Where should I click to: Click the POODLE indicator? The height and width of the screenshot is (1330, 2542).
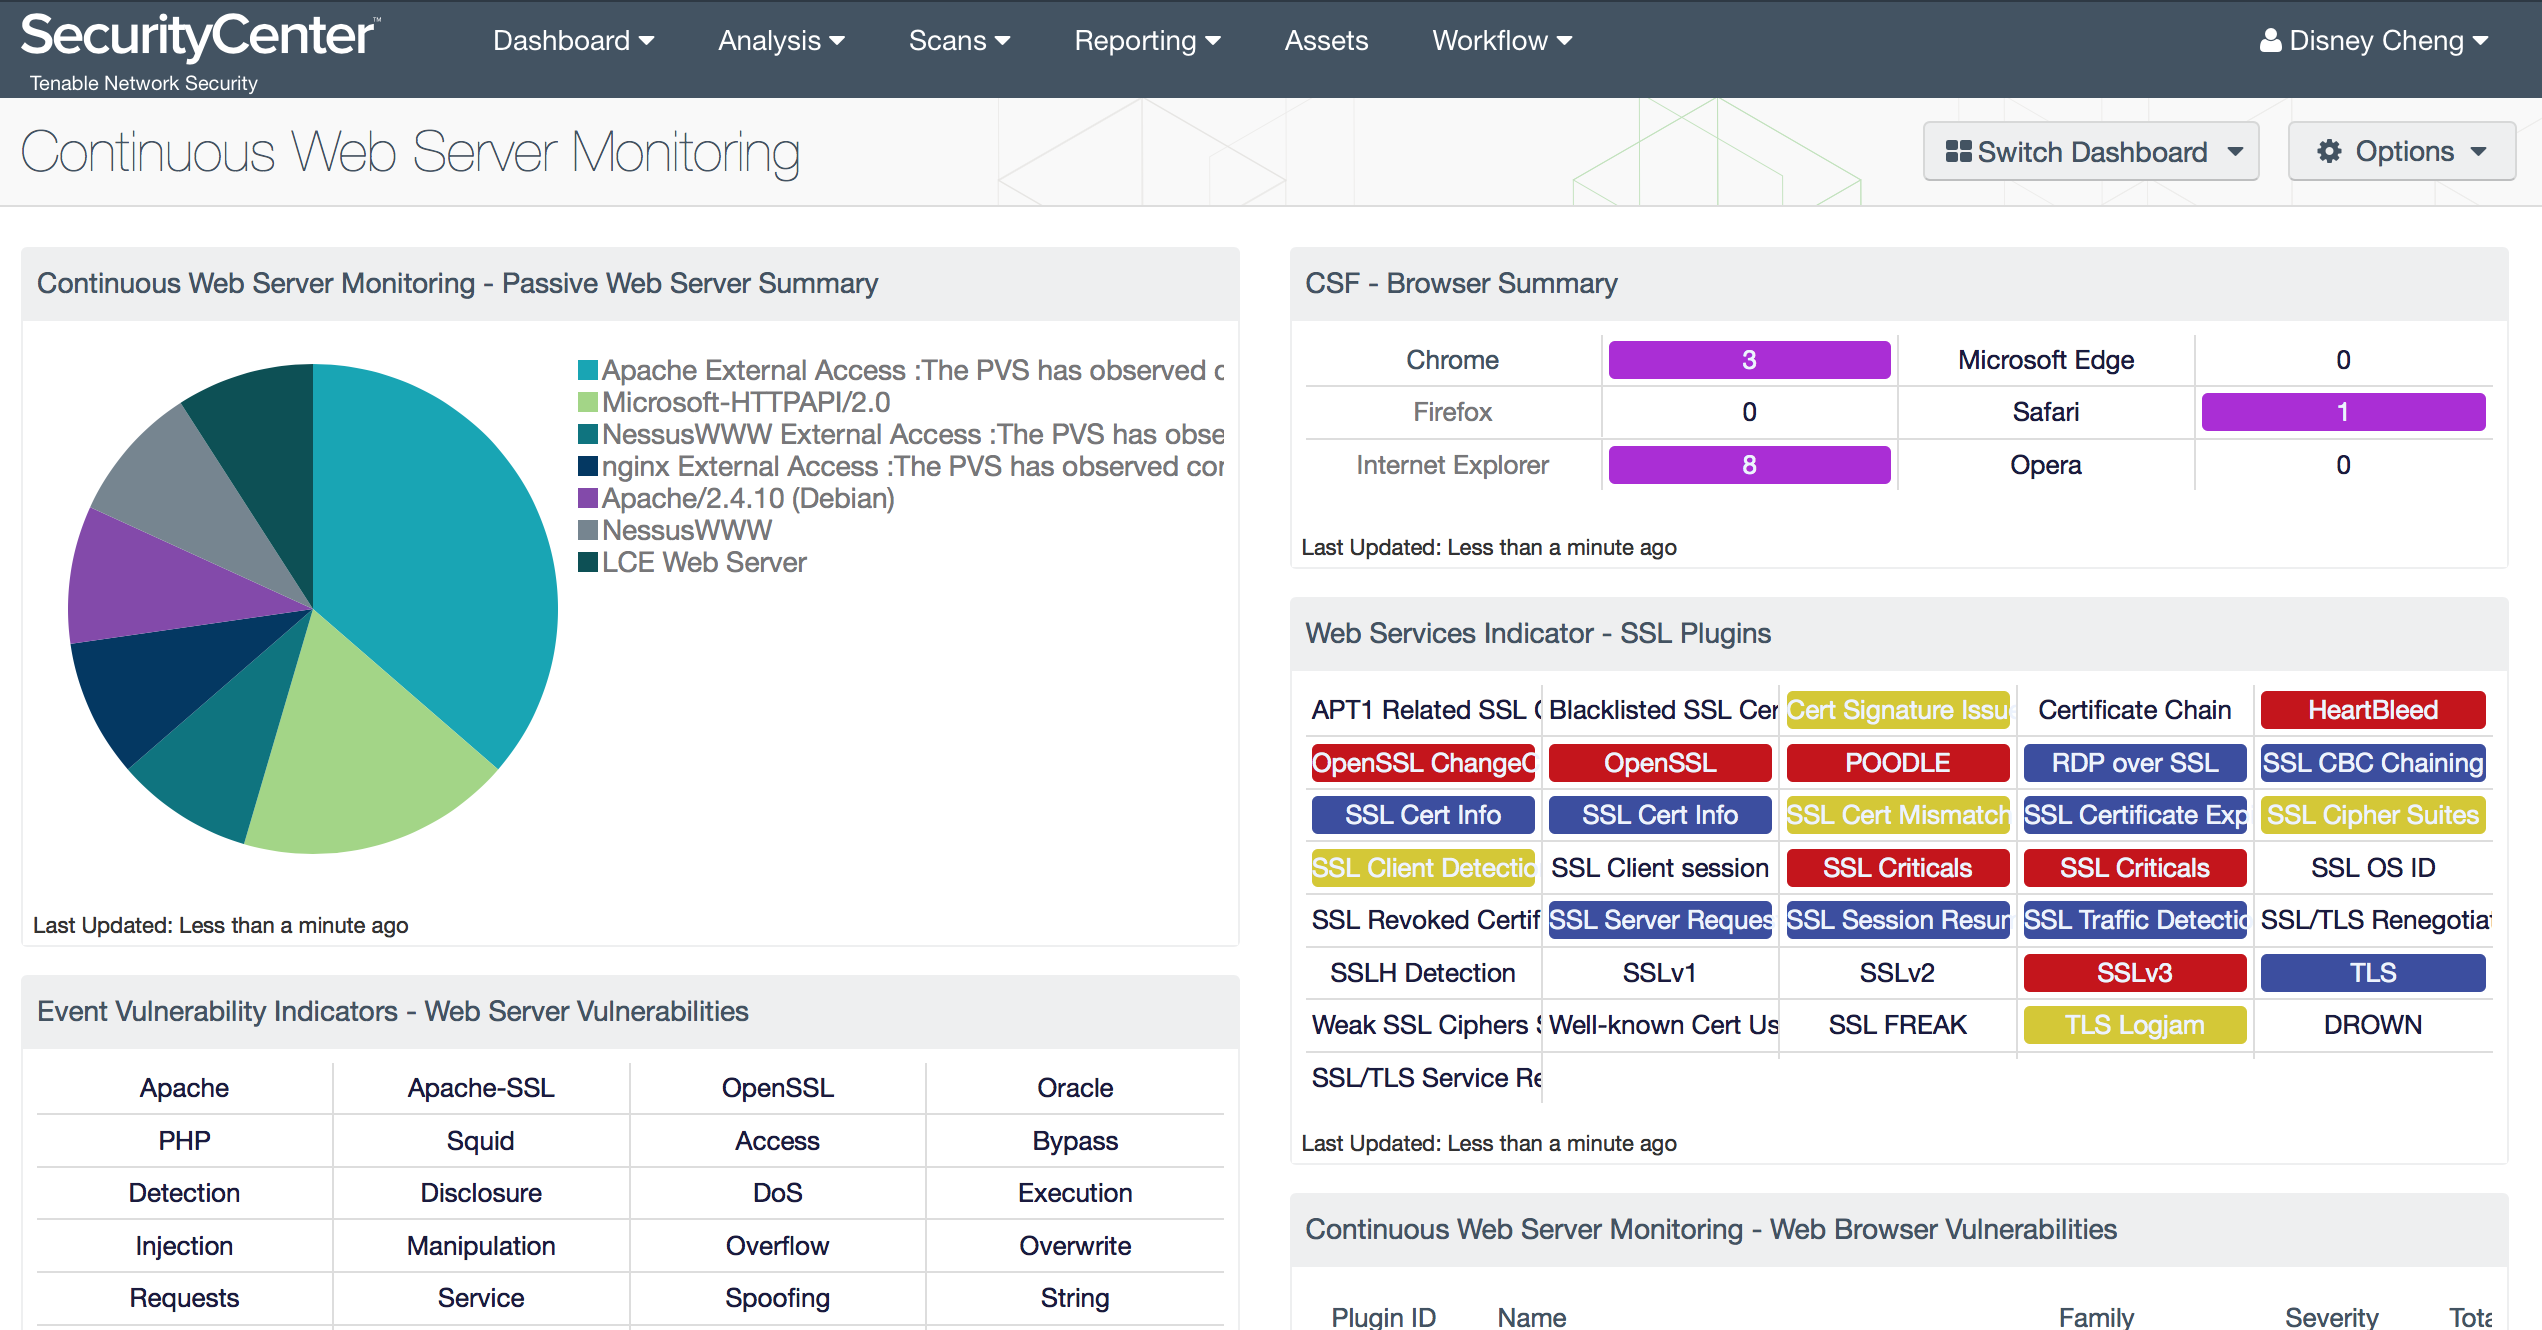[1898, 763]
